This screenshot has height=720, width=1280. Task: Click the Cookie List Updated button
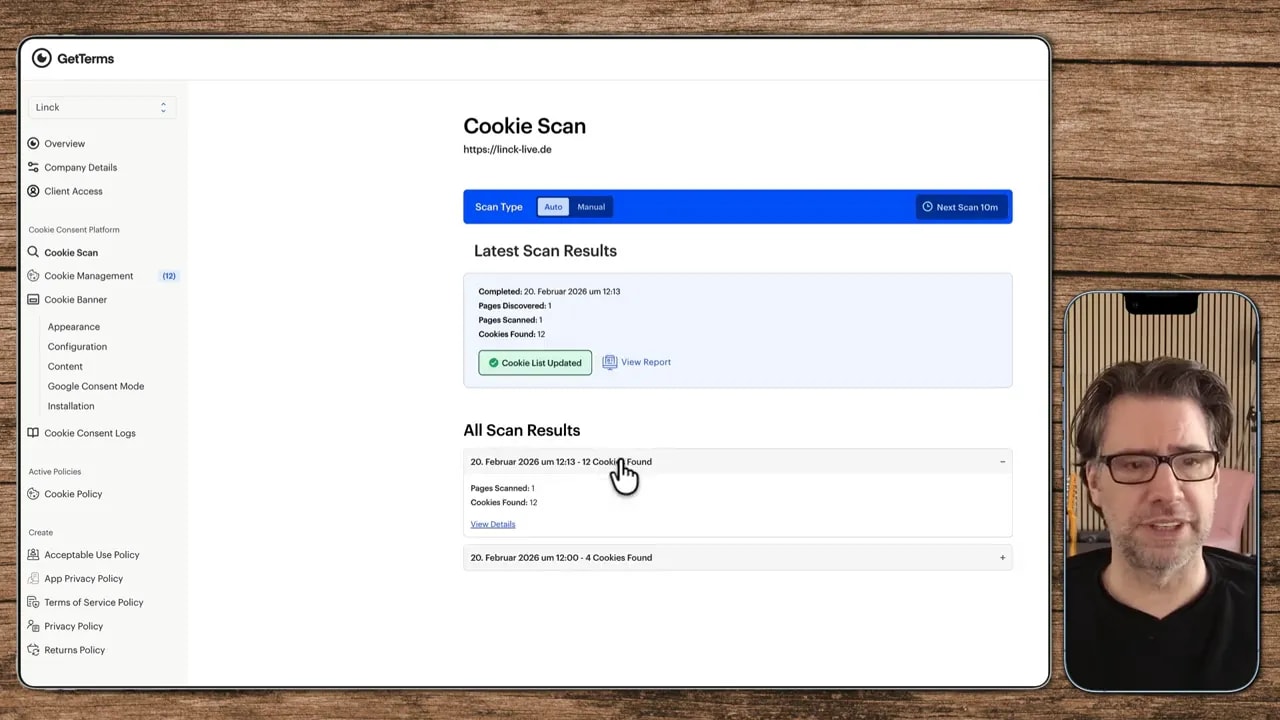[x=534, y=362]
